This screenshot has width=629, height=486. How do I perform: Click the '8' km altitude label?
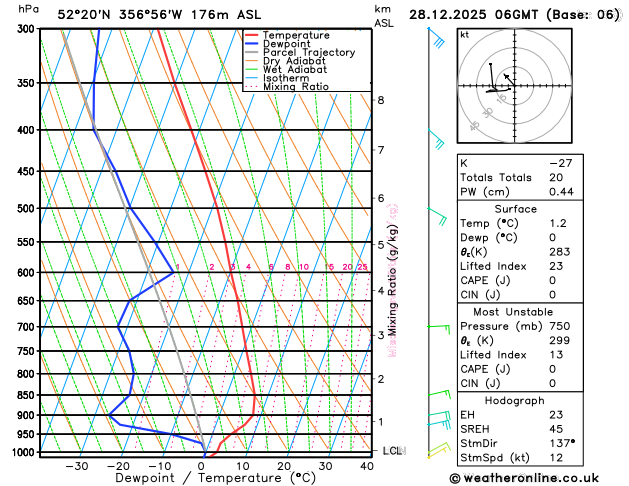click(381, 100)
